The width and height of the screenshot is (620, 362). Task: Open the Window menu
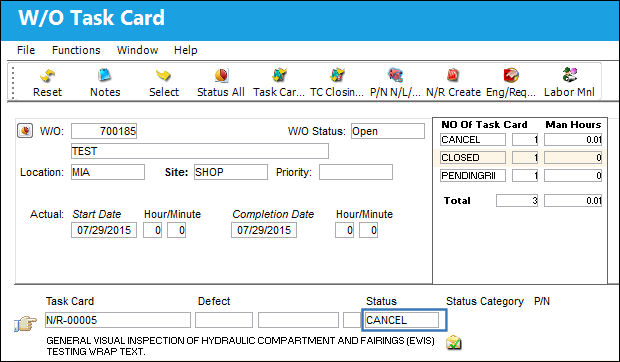click(x=138, y=50)
